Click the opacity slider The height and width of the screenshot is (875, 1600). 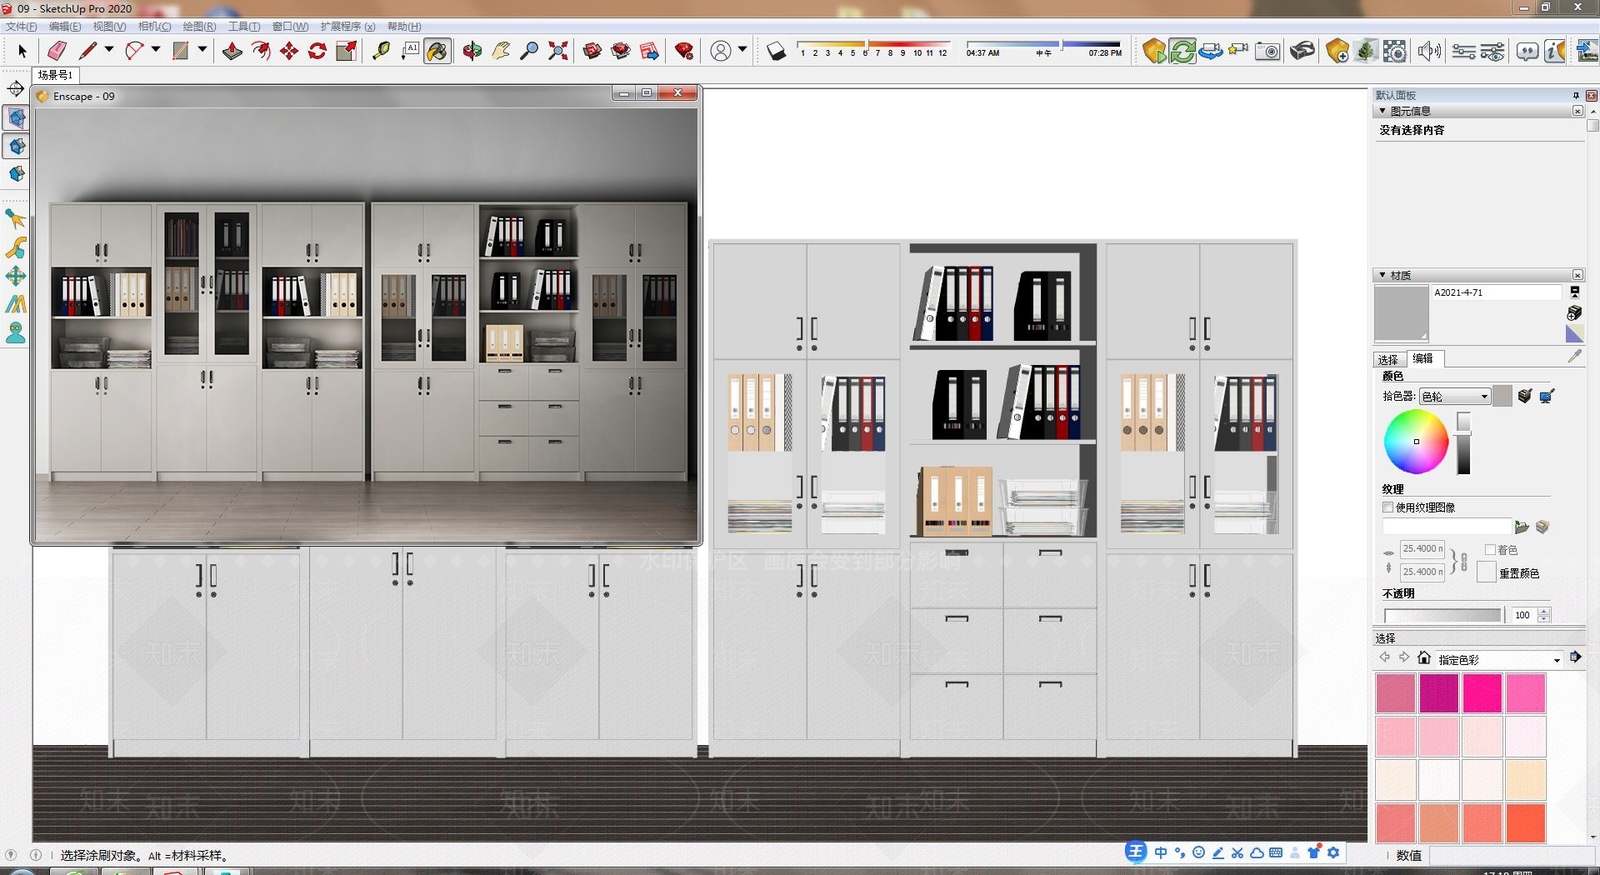click(1443, 615)
